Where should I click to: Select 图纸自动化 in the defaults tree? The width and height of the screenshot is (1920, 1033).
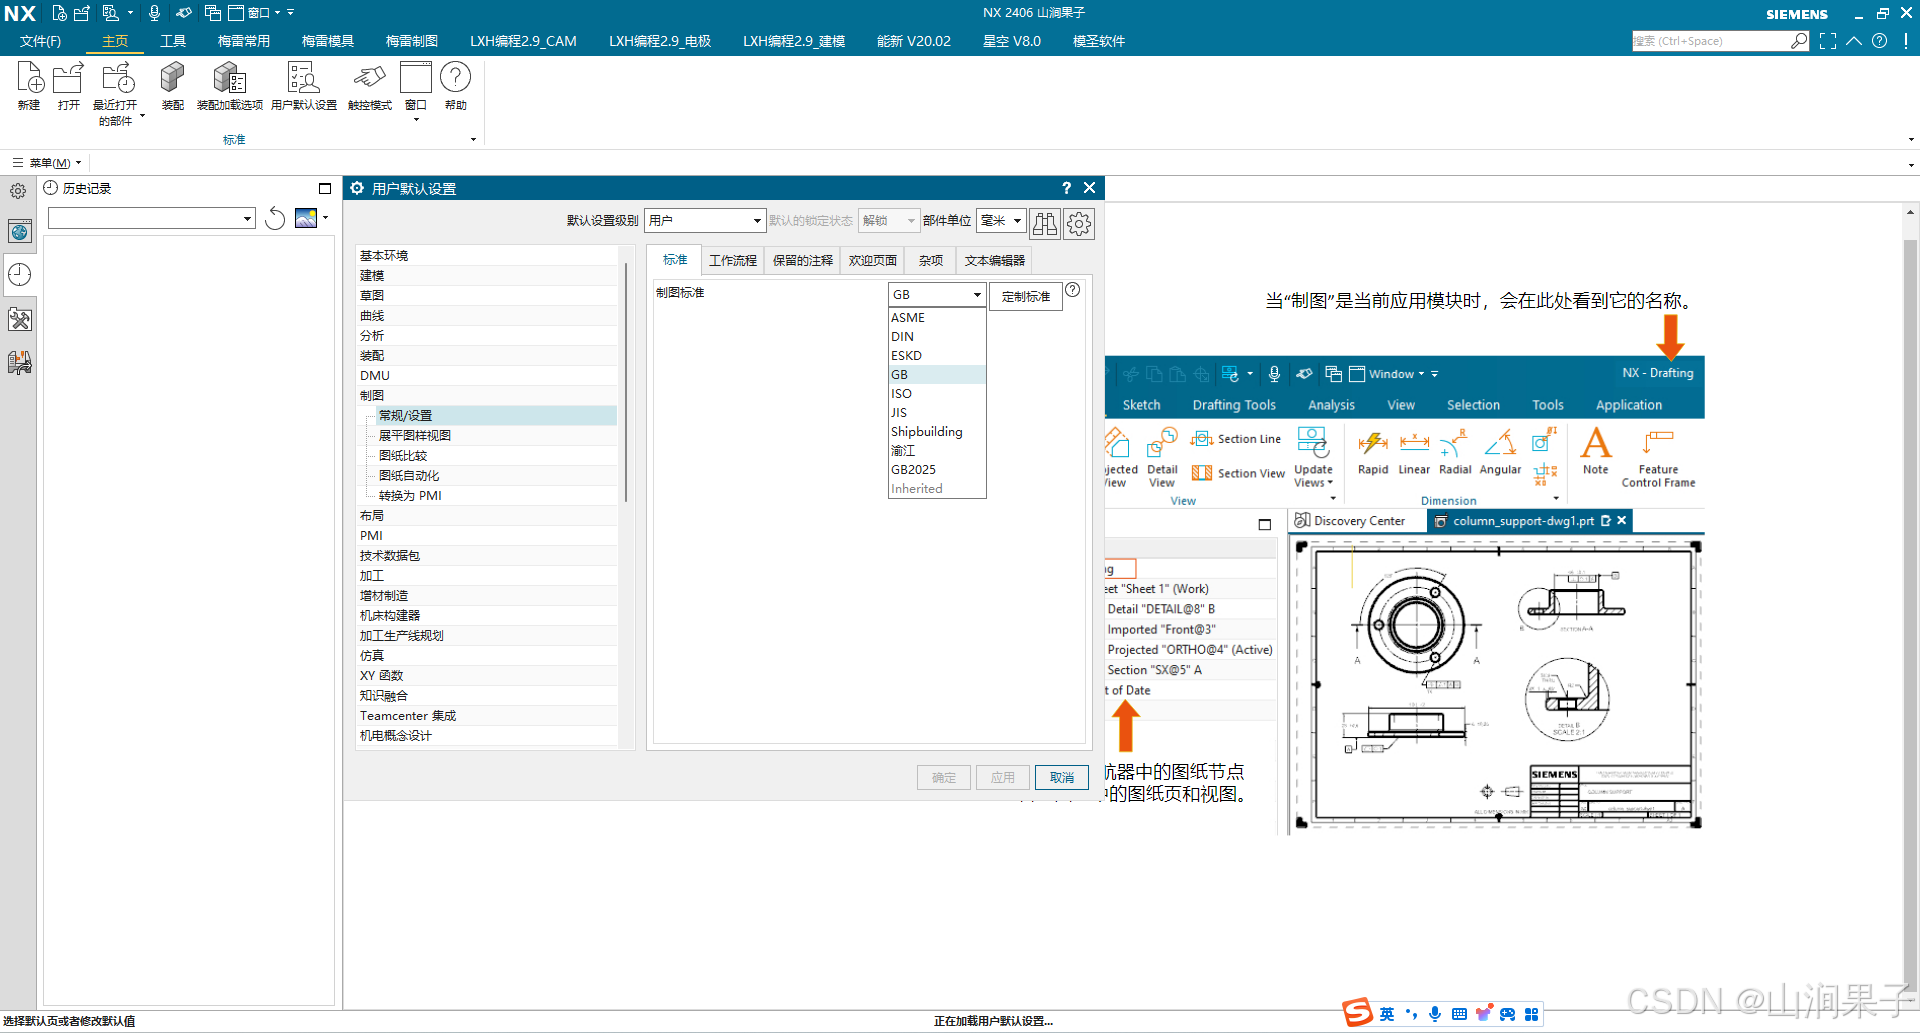(496, 475)
